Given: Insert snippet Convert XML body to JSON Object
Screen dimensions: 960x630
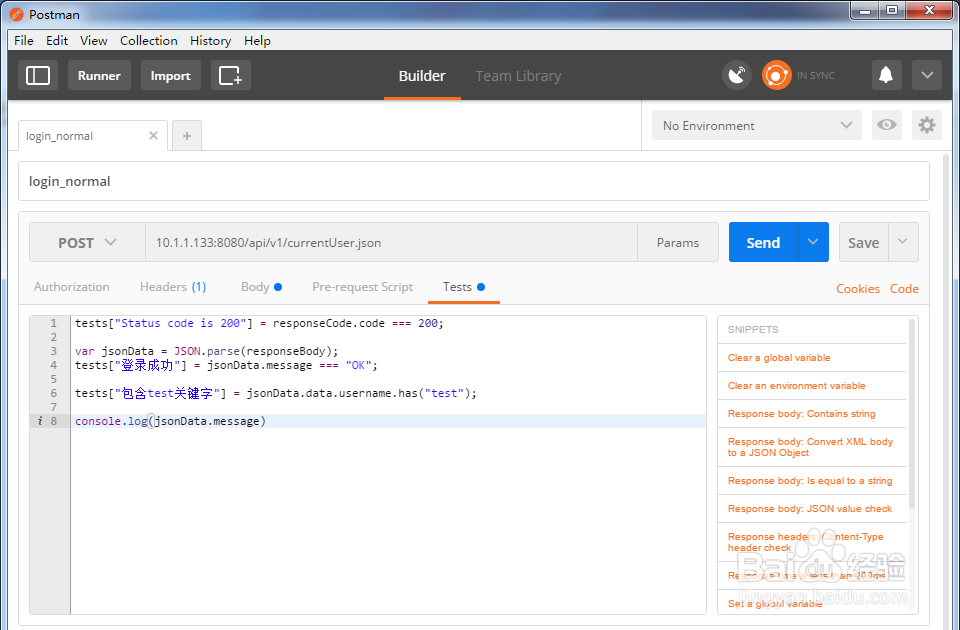Looking at the screenshot, I should pyautogui.click(x=810, y=447).
